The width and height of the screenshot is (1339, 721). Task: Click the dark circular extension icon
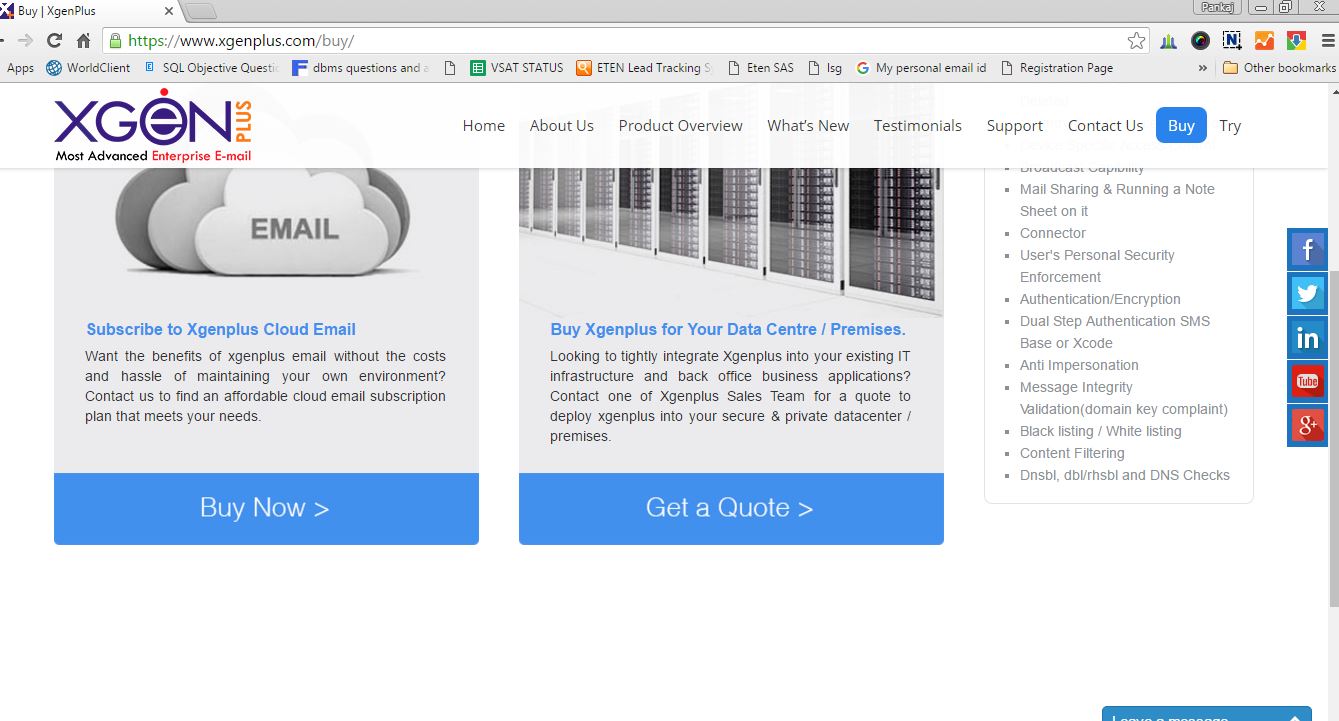pyautogui.click(x=1201, y=41)
